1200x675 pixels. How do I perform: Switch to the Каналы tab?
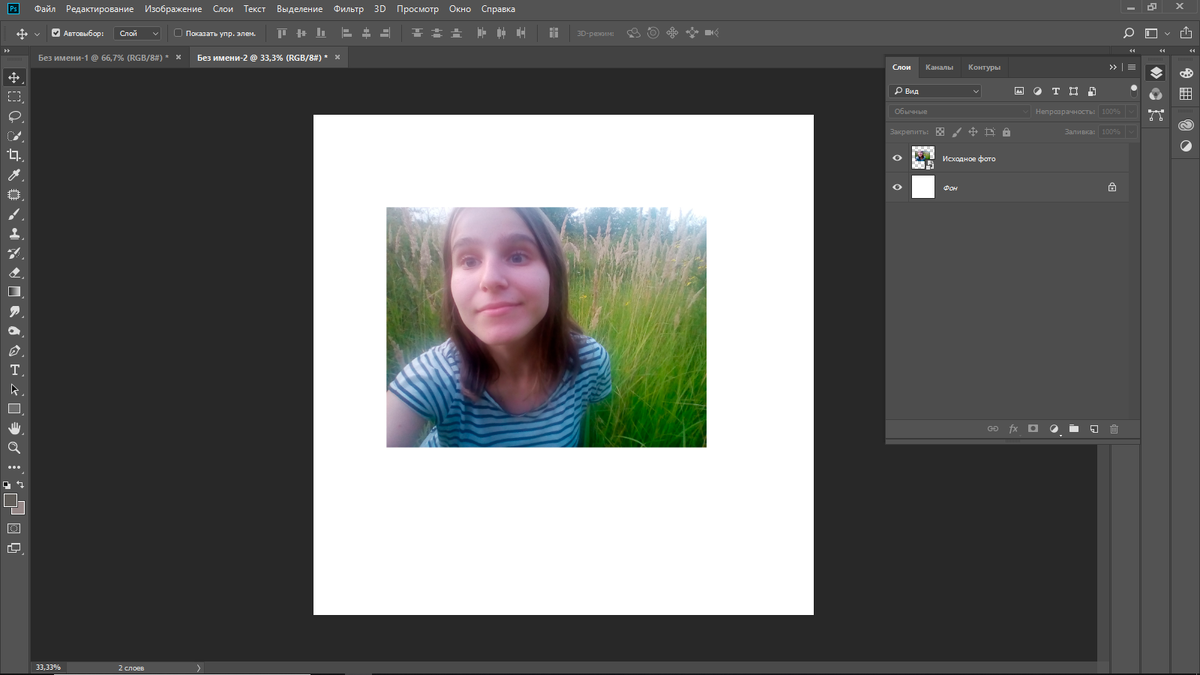point(939,67)
